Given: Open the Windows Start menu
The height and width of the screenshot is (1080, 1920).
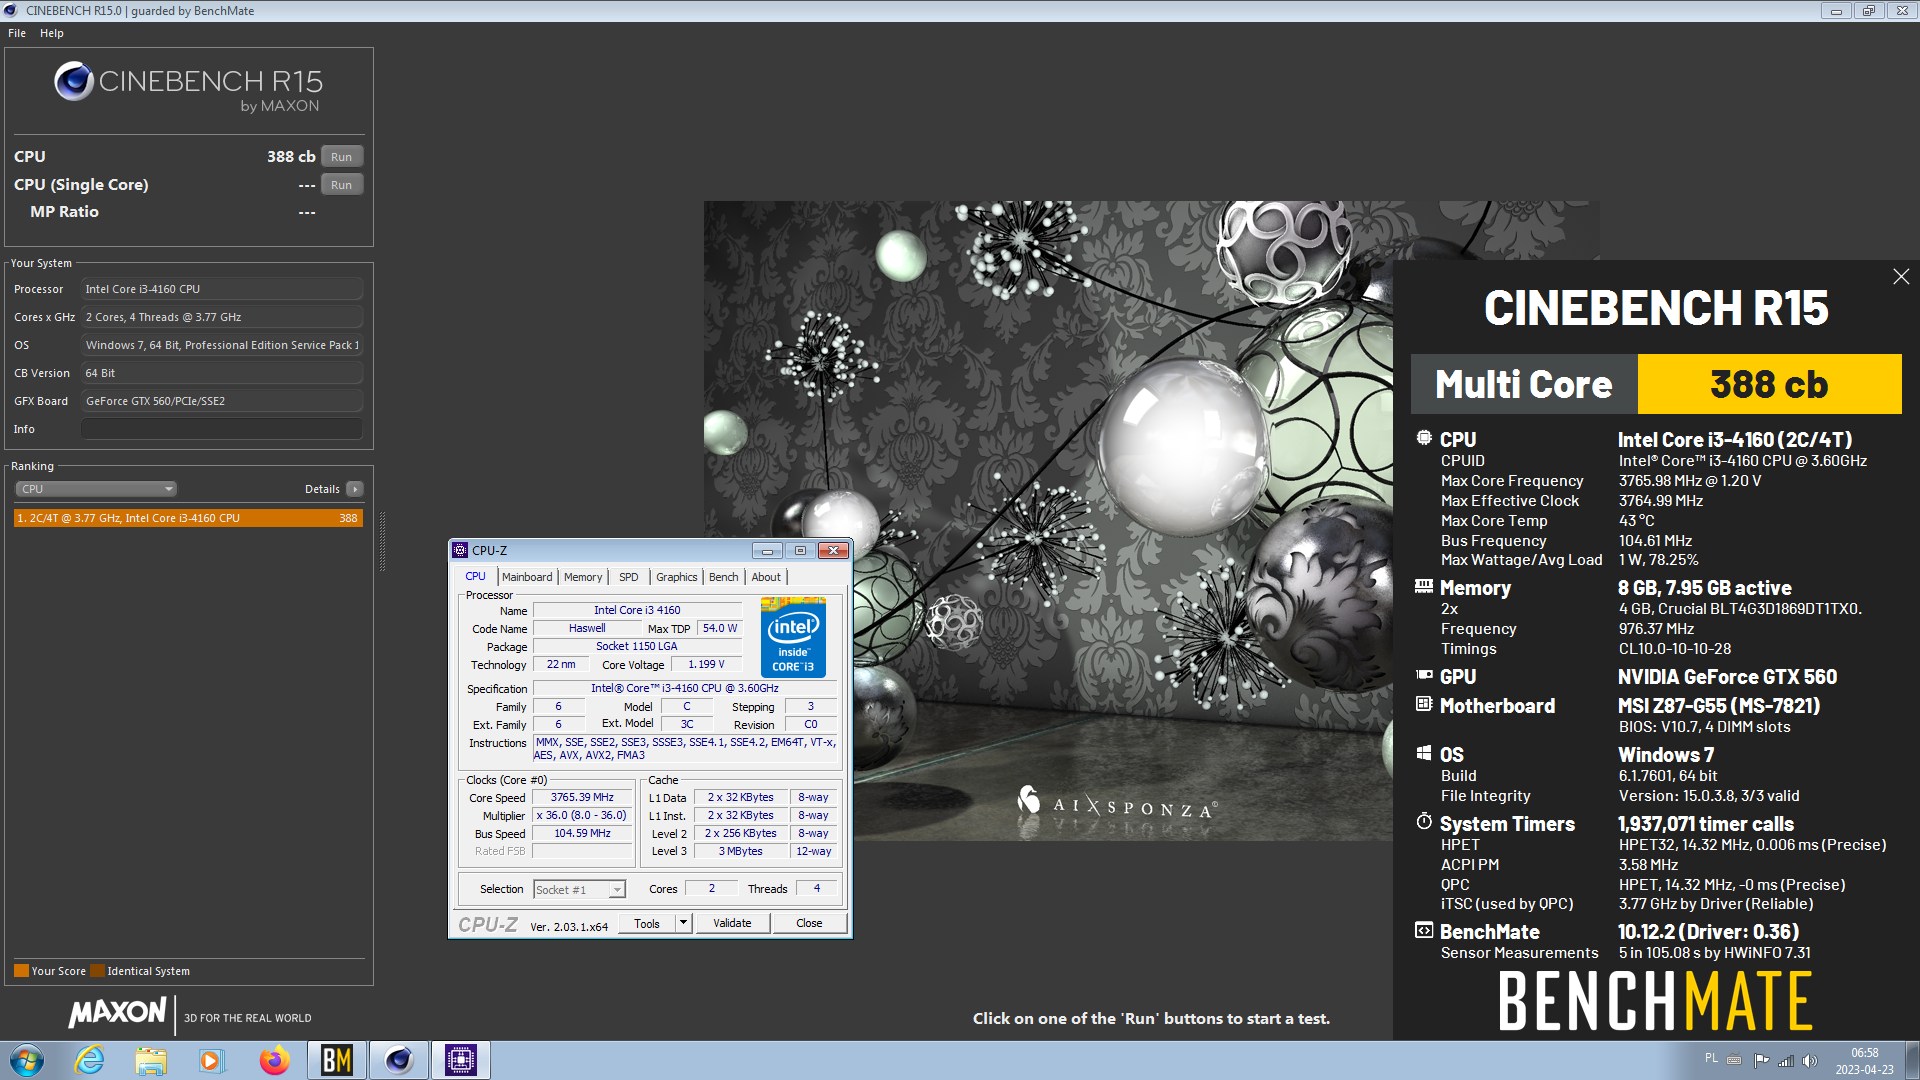Looking at the screenshot, I should point(27,1060).
